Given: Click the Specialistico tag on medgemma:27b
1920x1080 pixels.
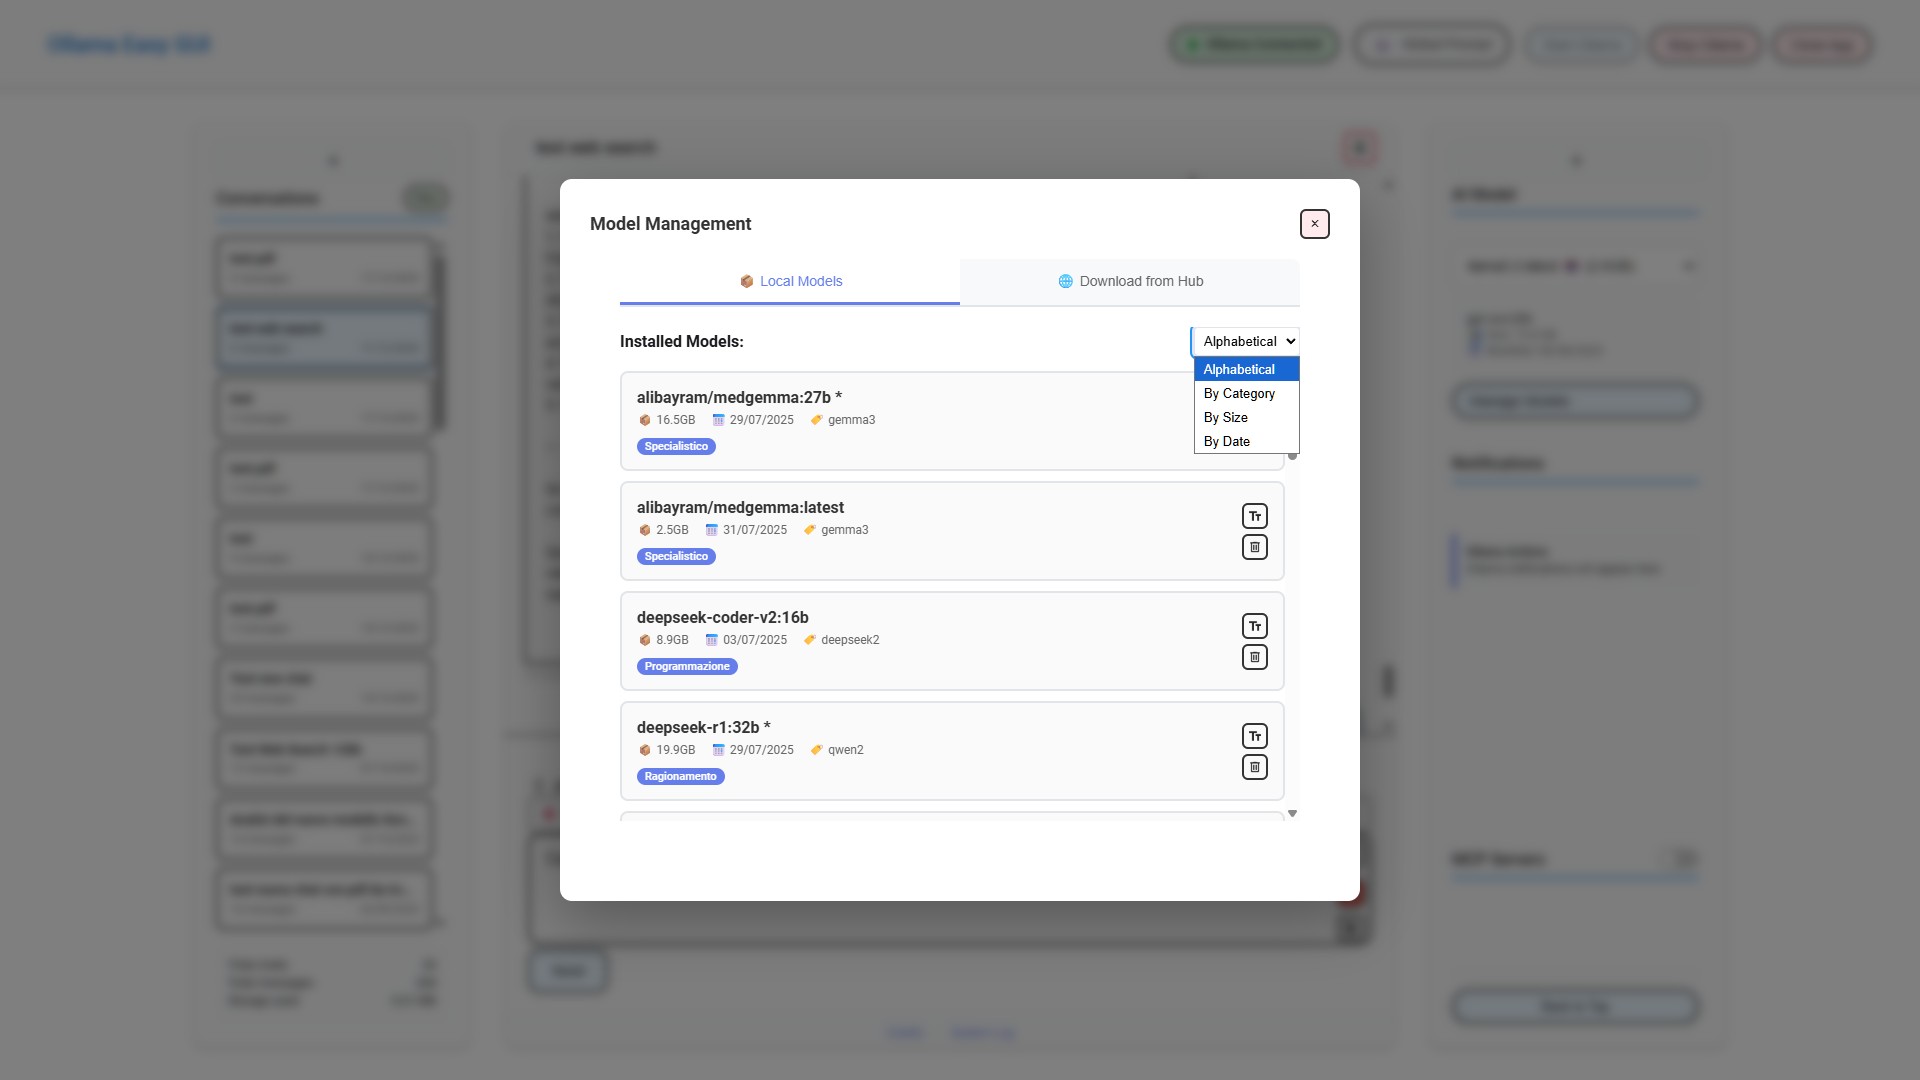Looking at the screenshot, I should tap(676, 446).
